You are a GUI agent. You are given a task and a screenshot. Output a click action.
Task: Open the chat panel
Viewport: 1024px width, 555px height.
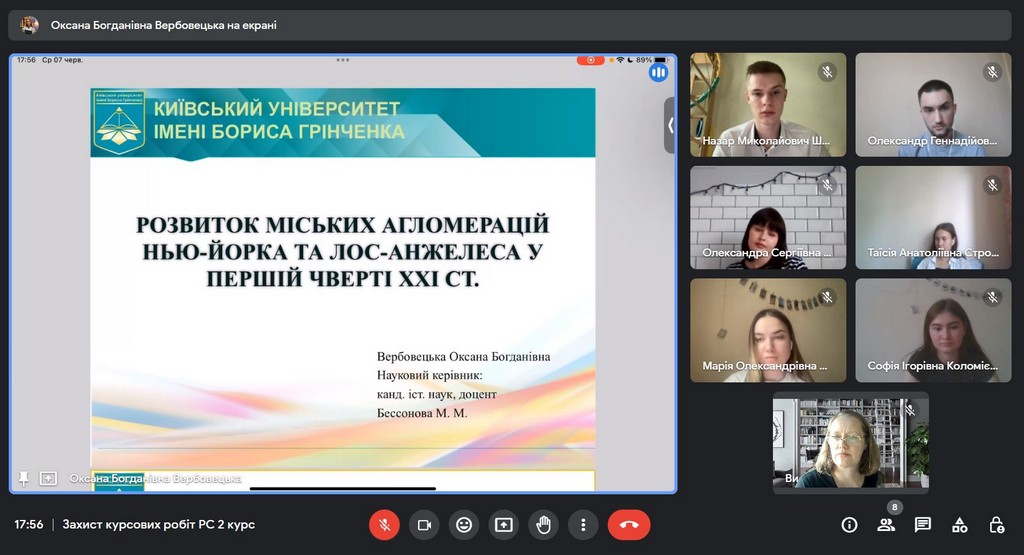[922, 524]
